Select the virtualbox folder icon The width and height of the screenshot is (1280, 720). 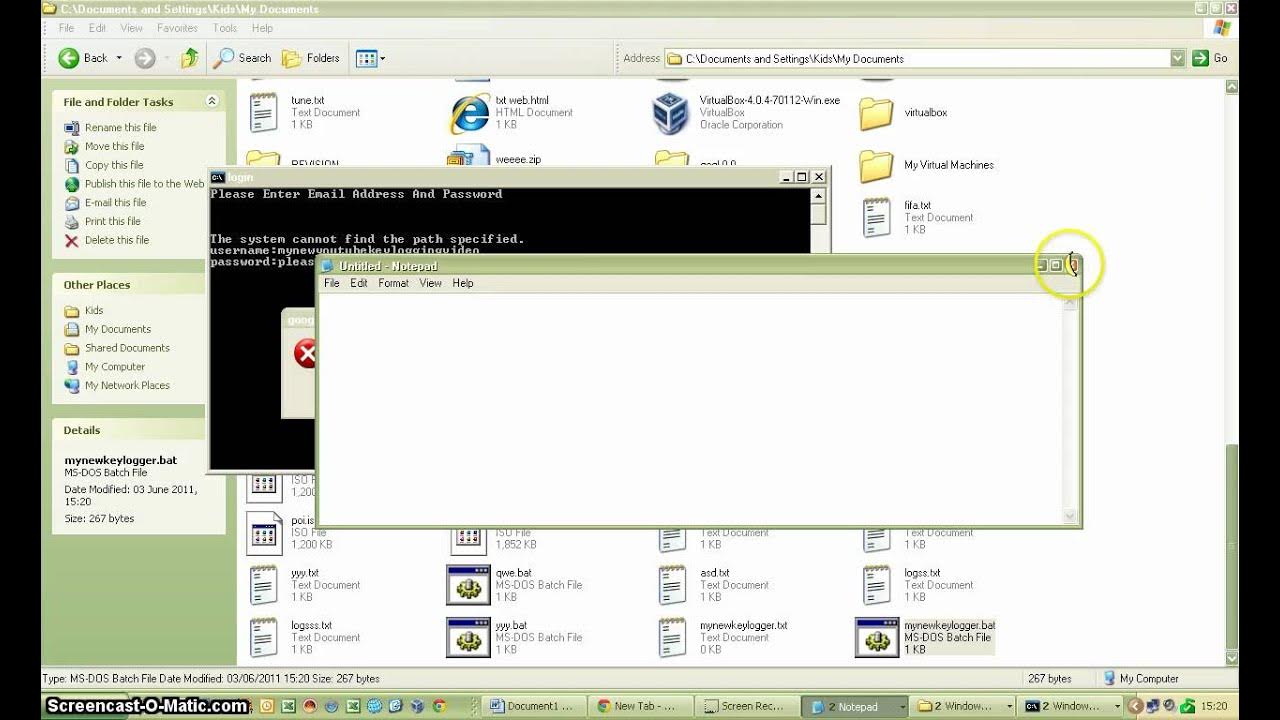[x=876, y=113]
